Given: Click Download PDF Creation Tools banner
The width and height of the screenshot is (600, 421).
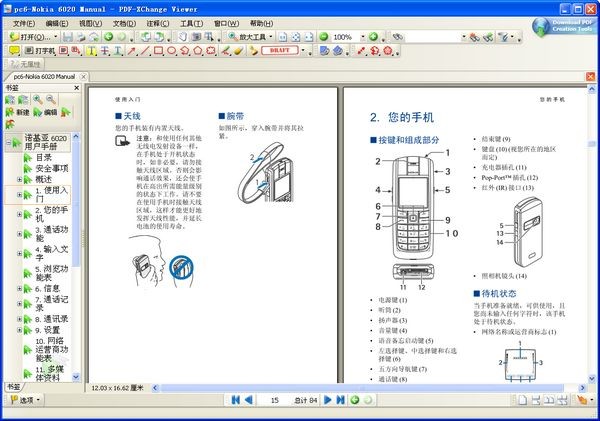Looking at the screenshot, I should [x=563, y=26].
